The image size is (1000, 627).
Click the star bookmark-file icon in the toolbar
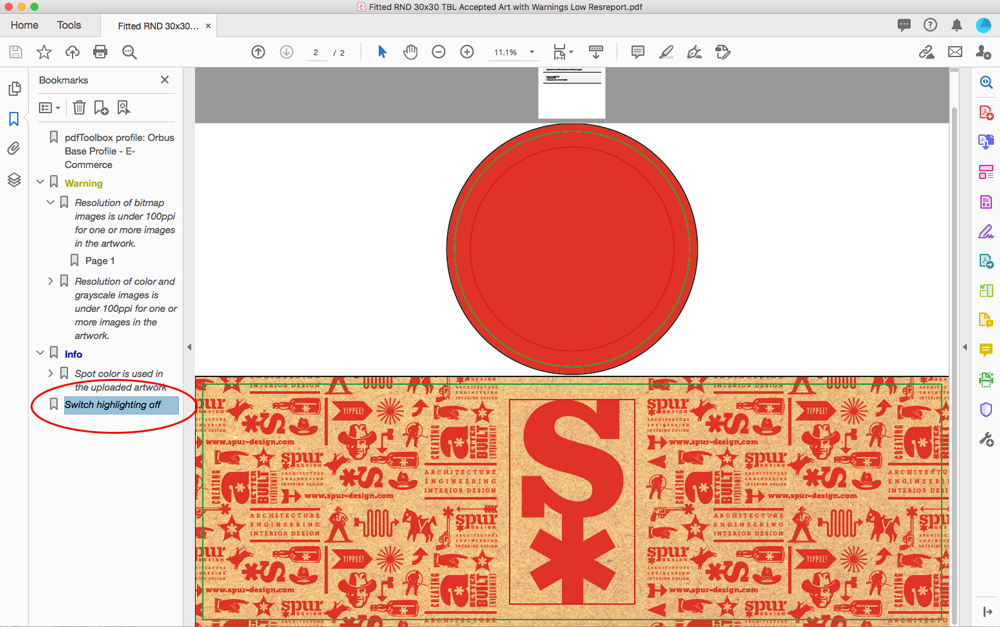[x=44, y=52]
